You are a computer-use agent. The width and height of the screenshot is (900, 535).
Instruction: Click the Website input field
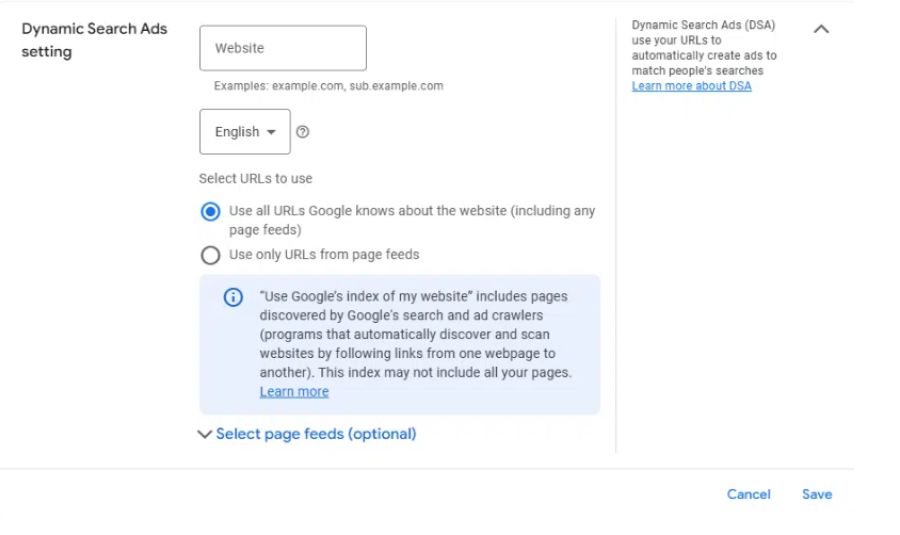click(x=283, y=48)
